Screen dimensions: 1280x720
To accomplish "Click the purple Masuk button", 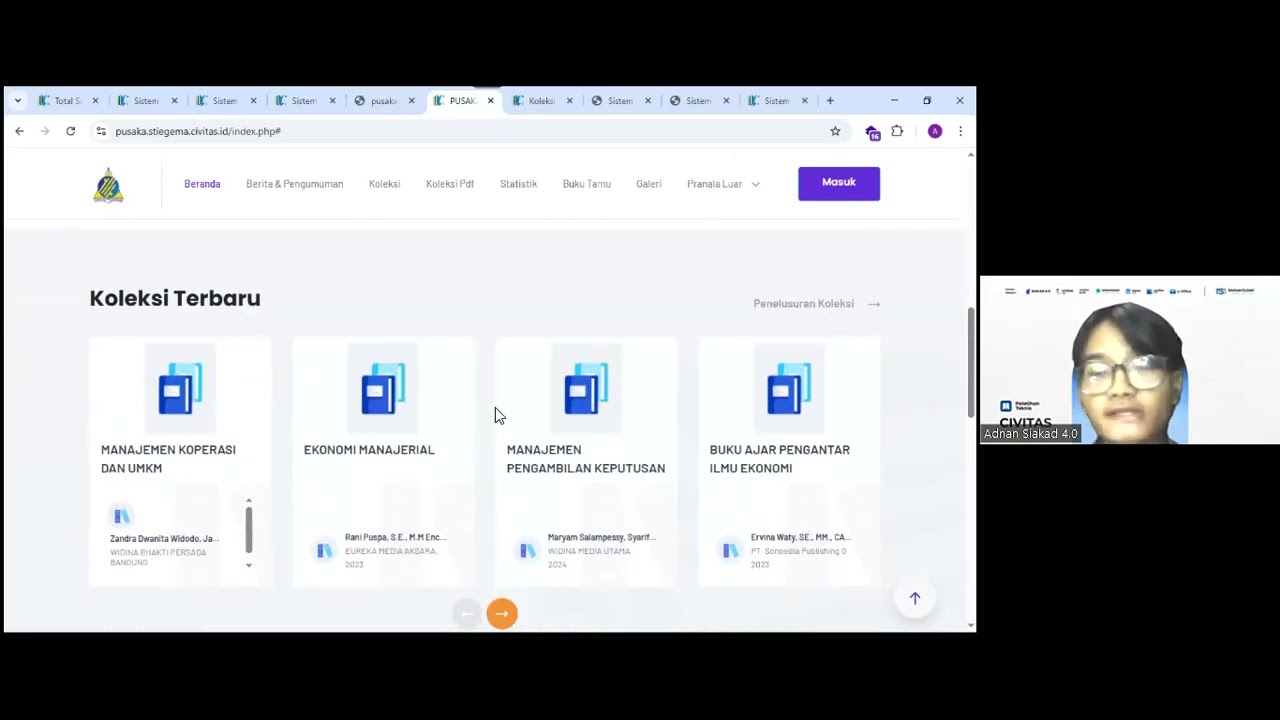I will 839,183.
